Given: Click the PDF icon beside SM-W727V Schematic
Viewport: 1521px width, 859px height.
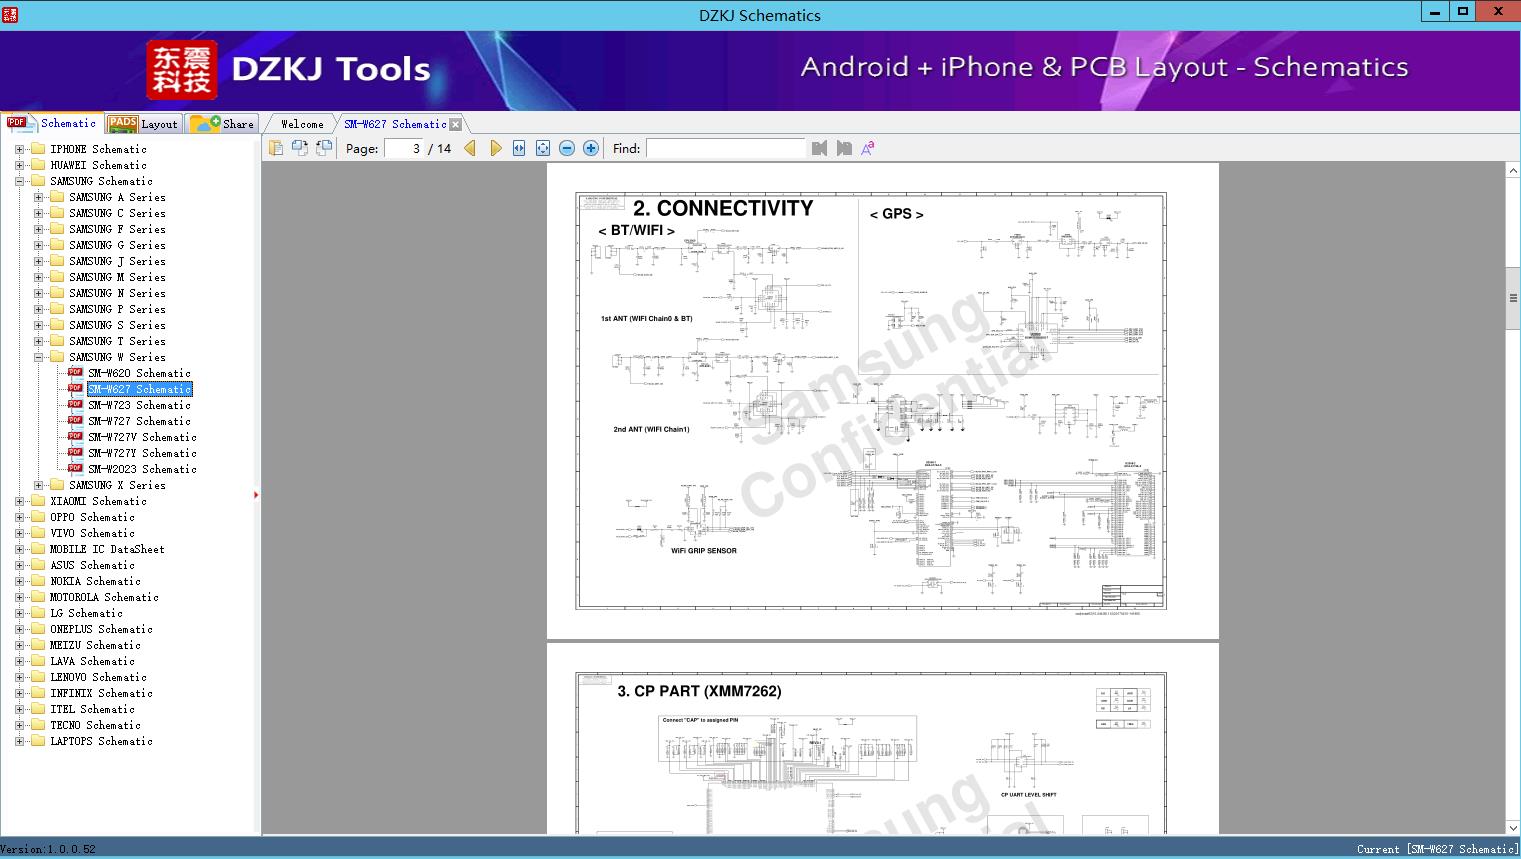Looking at the screenshot, I should (x=75, y=437).
